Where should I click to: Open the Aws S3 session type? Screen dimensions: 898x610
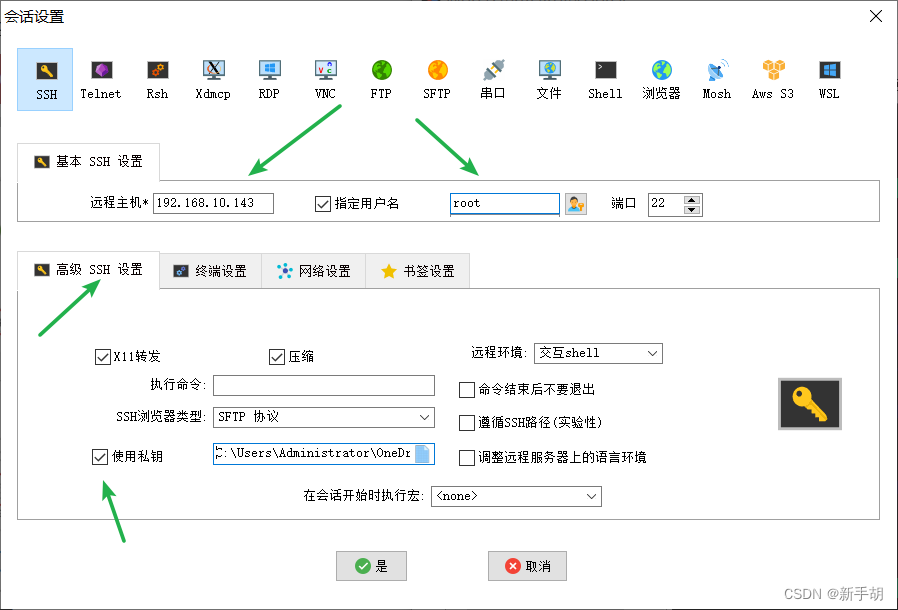(772, 79)
